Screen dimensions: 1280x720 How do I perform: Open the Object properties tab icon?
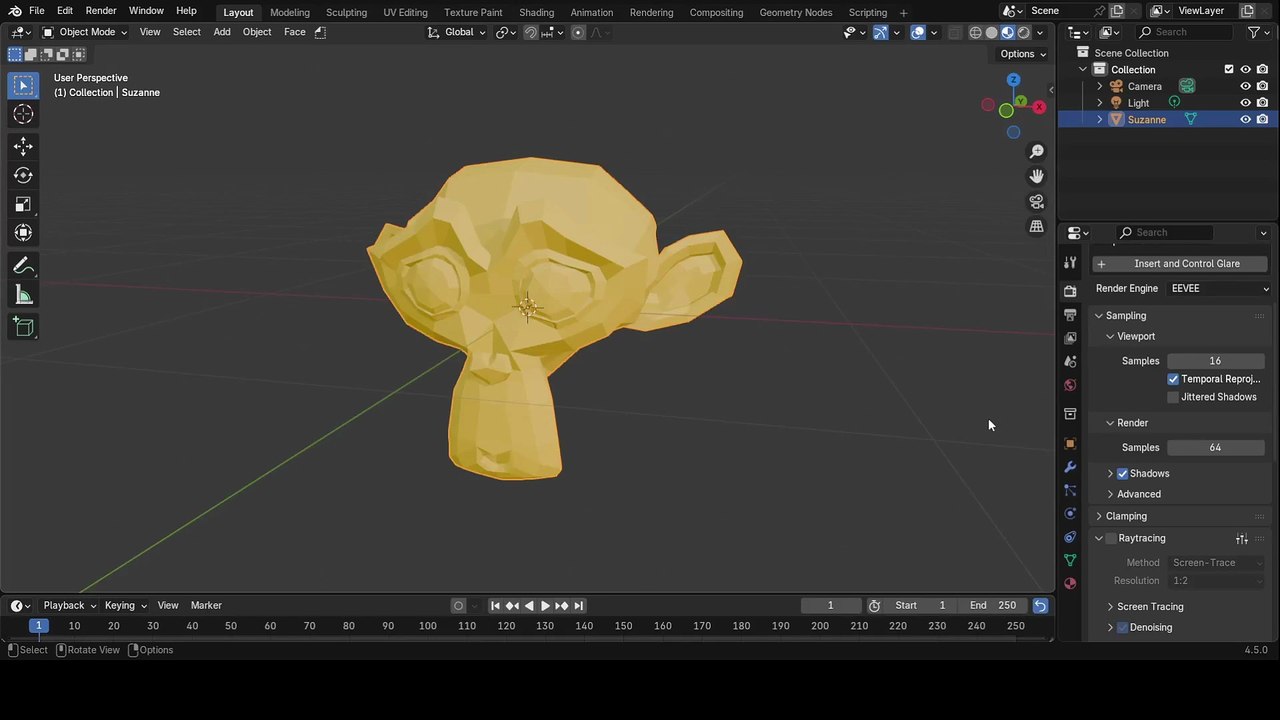click(x=1070, y=443)
